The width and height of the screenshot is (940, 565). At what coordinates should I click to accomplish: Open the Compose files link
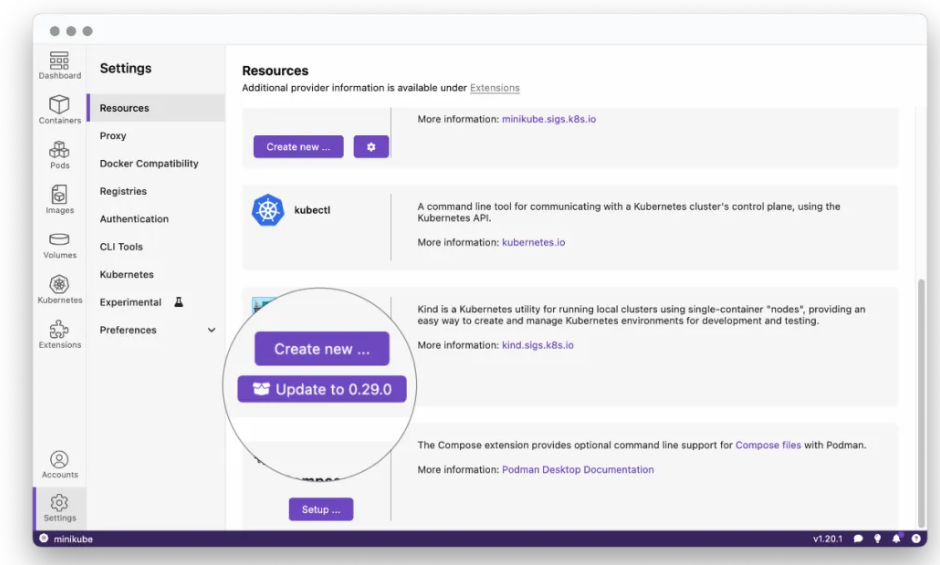pos(768,445)
